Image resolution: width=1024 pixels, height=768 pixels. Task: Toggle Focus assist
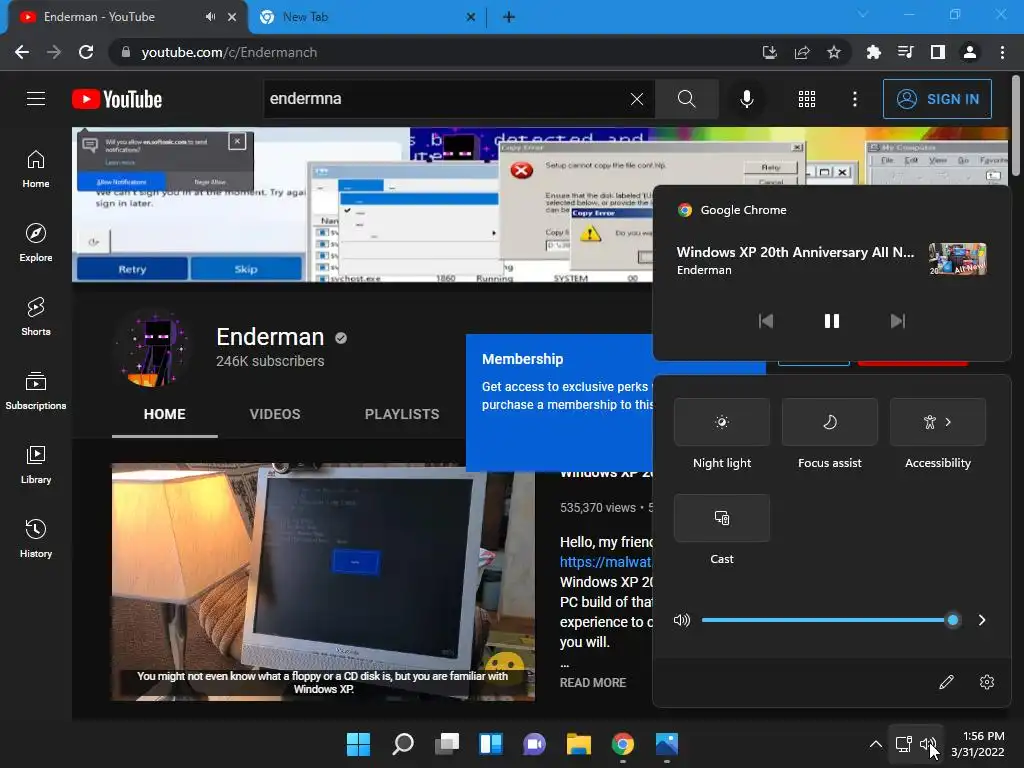[x=829, y=422]
